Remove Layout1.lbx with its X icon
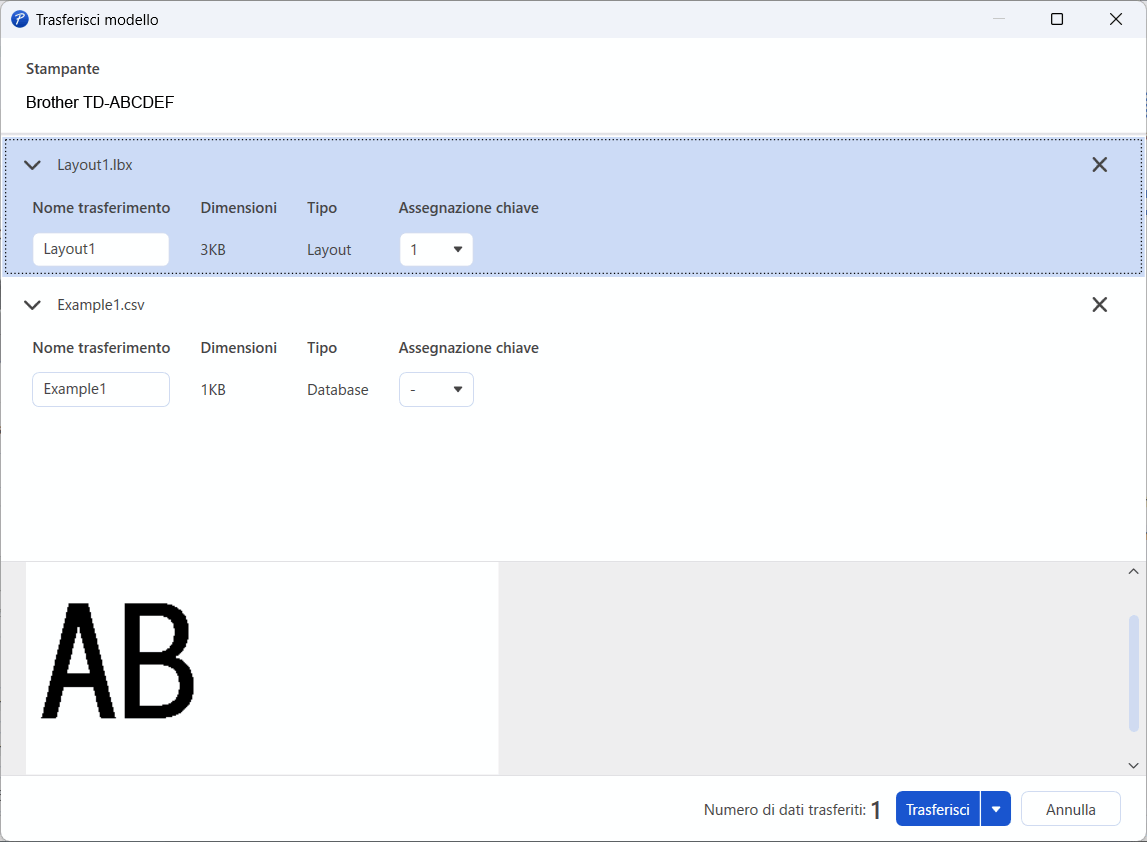This screenshot has height=842, width=1148. pyautogui.click(x=1099, y=165)
